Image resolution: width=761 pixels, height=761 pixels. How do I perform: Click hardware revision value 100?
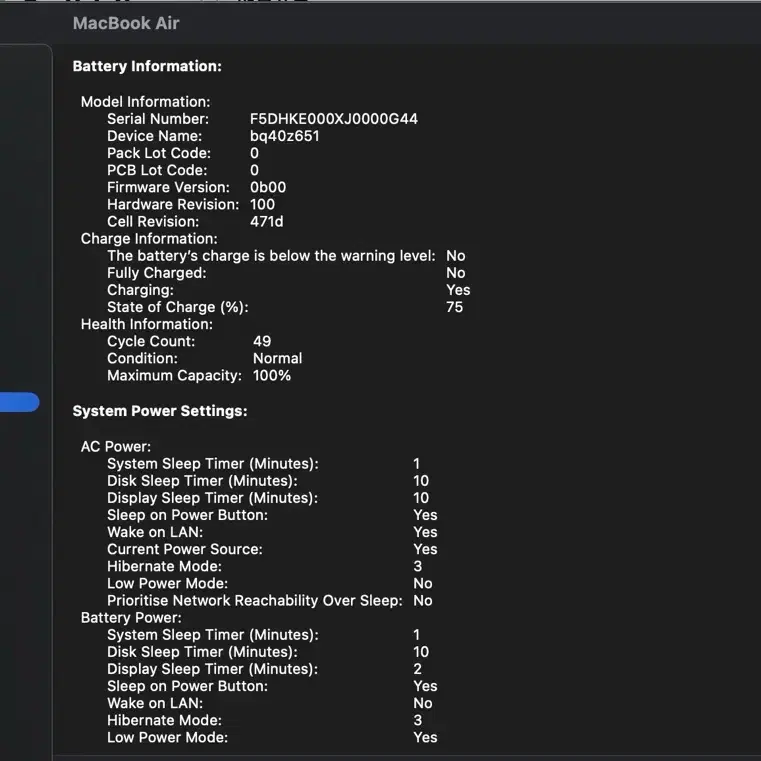[263, 204]
